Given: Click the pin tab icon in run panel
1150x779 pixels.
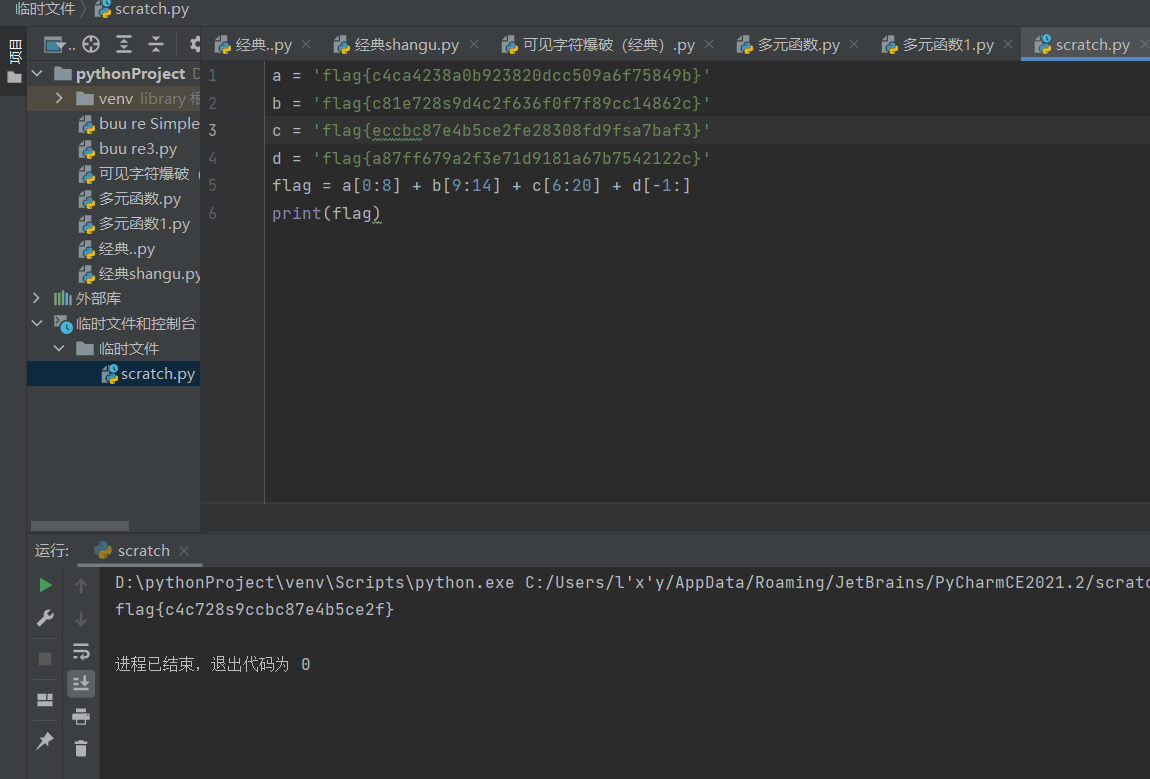Looking at the screenshot, I should [x=45, y=740].
